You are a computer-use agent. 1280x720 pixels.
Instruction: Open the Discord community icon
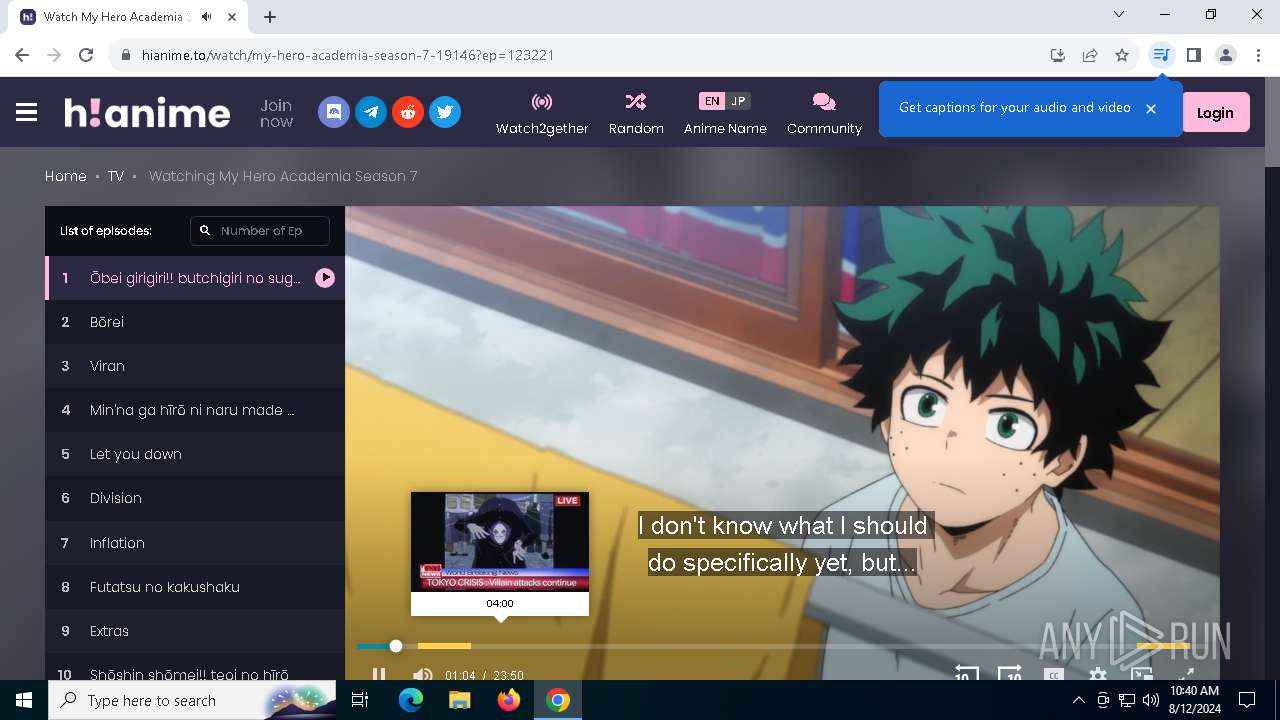(334, 112)
